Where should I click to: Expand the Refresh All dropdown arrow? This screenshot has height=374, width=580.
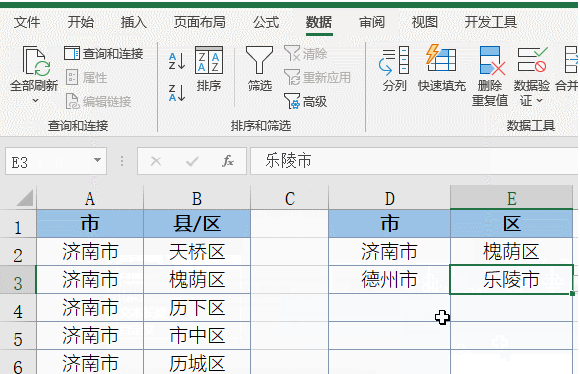36,100
